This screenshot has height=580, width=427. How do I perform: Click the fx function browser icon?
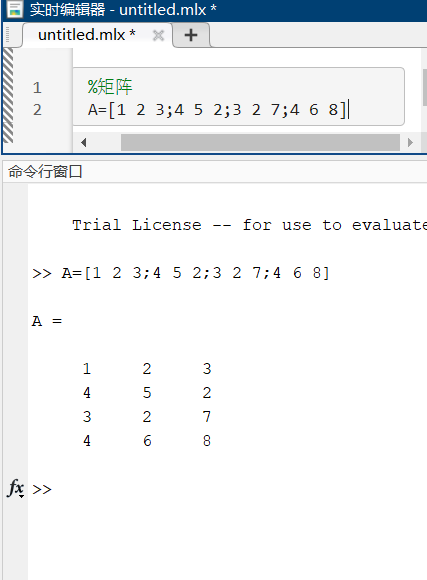[16, 488]
